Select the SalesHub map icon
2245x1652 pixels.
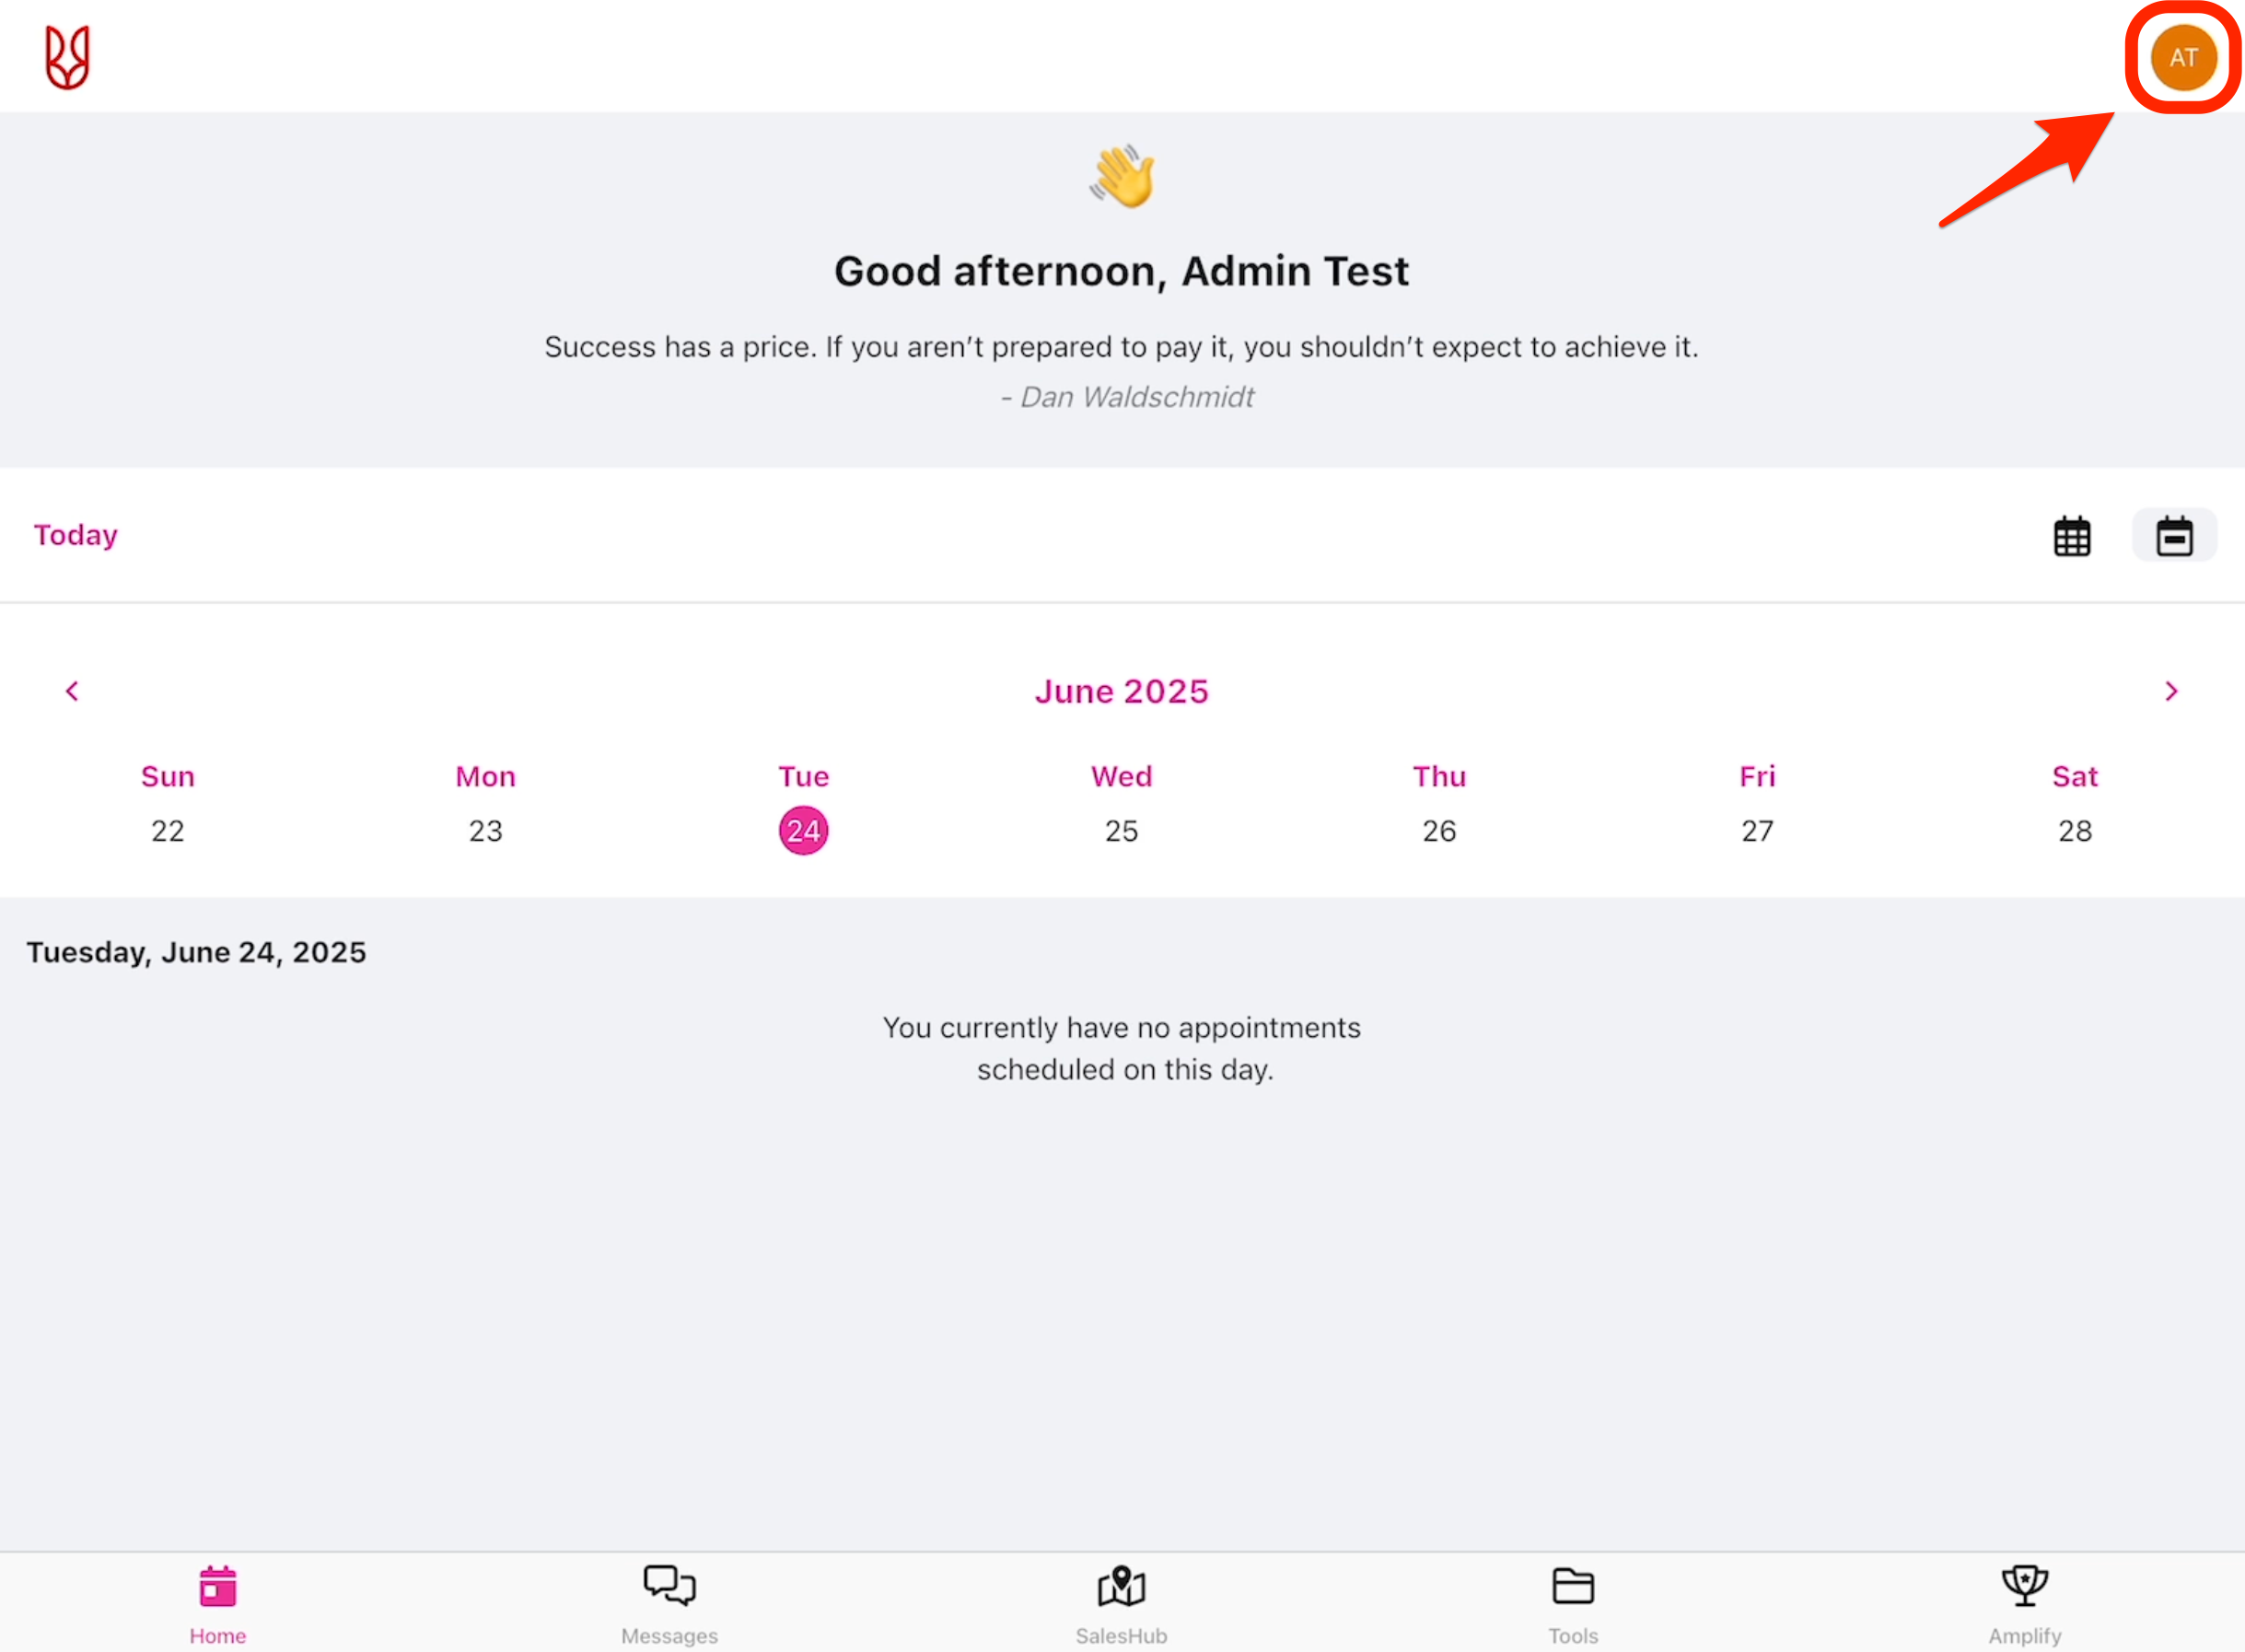[1121, 1586]
